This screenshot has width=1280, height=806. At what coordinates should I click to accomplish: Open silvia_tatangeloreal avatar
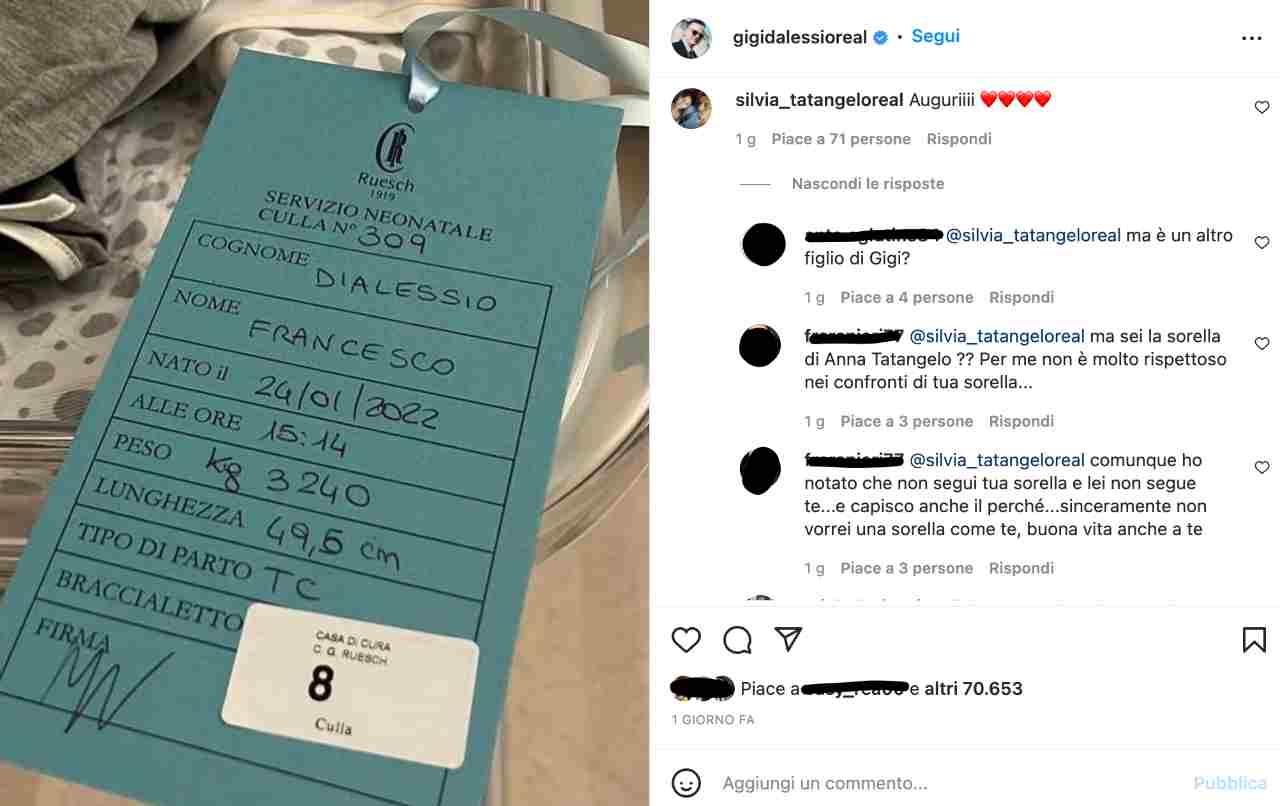pos(691,108)
